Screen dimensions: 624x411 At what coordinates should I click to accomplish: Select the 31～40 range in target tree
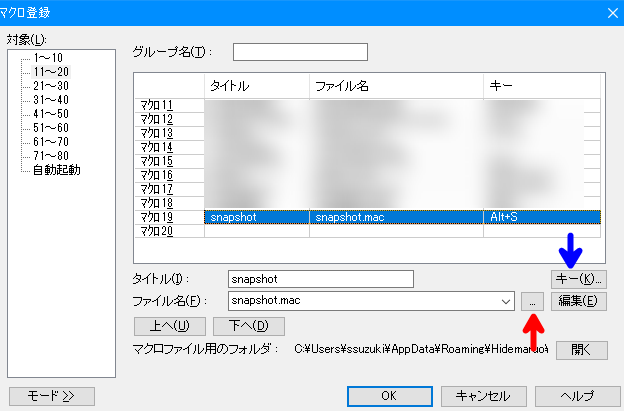coord(51,99)
